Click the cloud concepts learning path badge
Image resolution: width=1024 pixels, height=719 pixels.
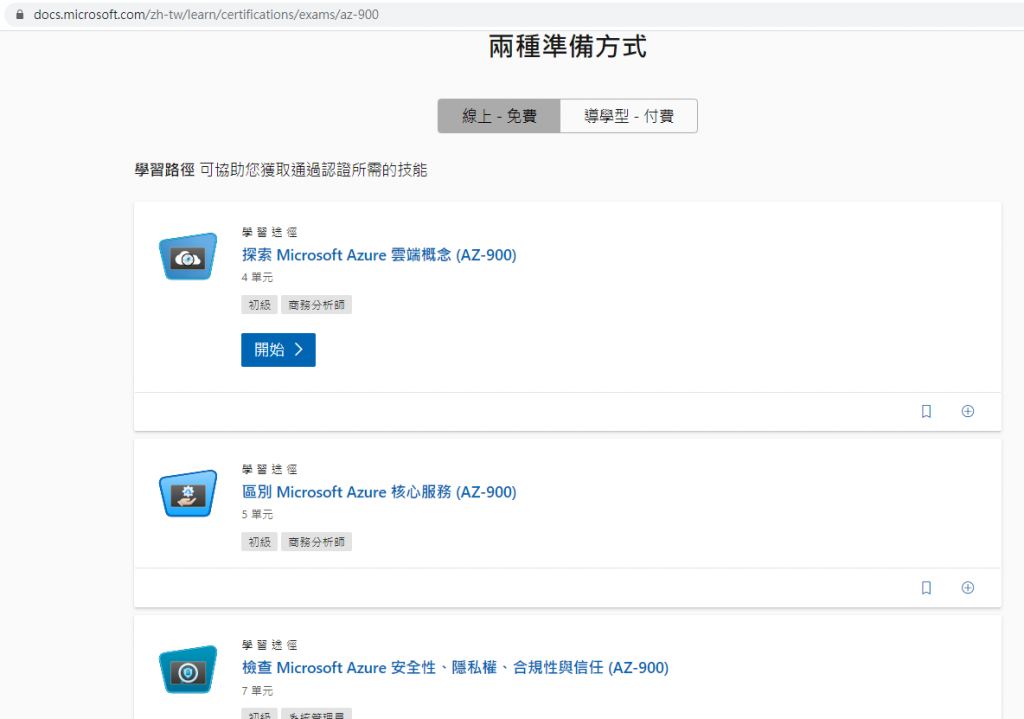point(188,257)
